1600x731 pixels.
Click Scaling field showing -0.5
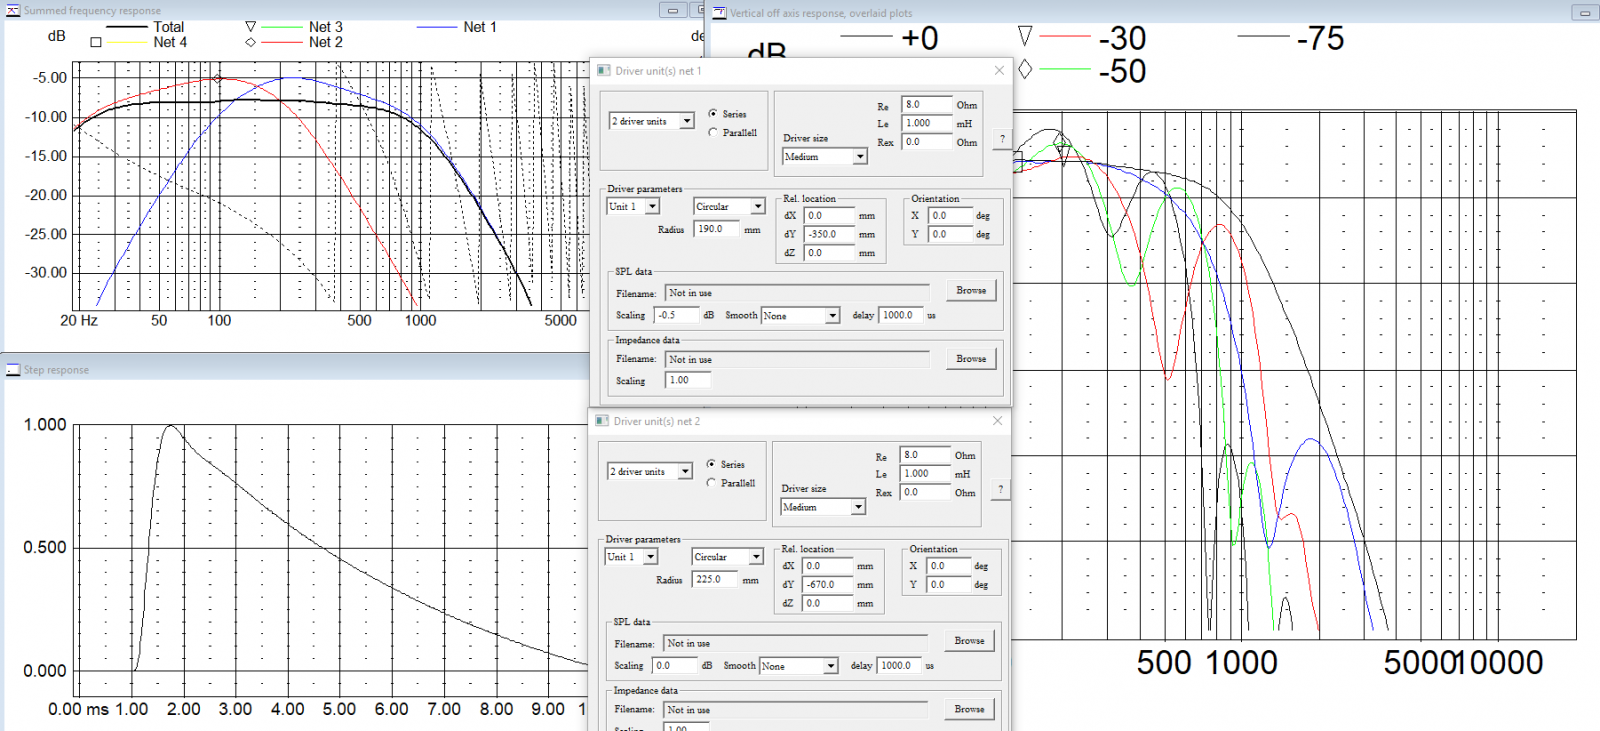tap(676, 315)
